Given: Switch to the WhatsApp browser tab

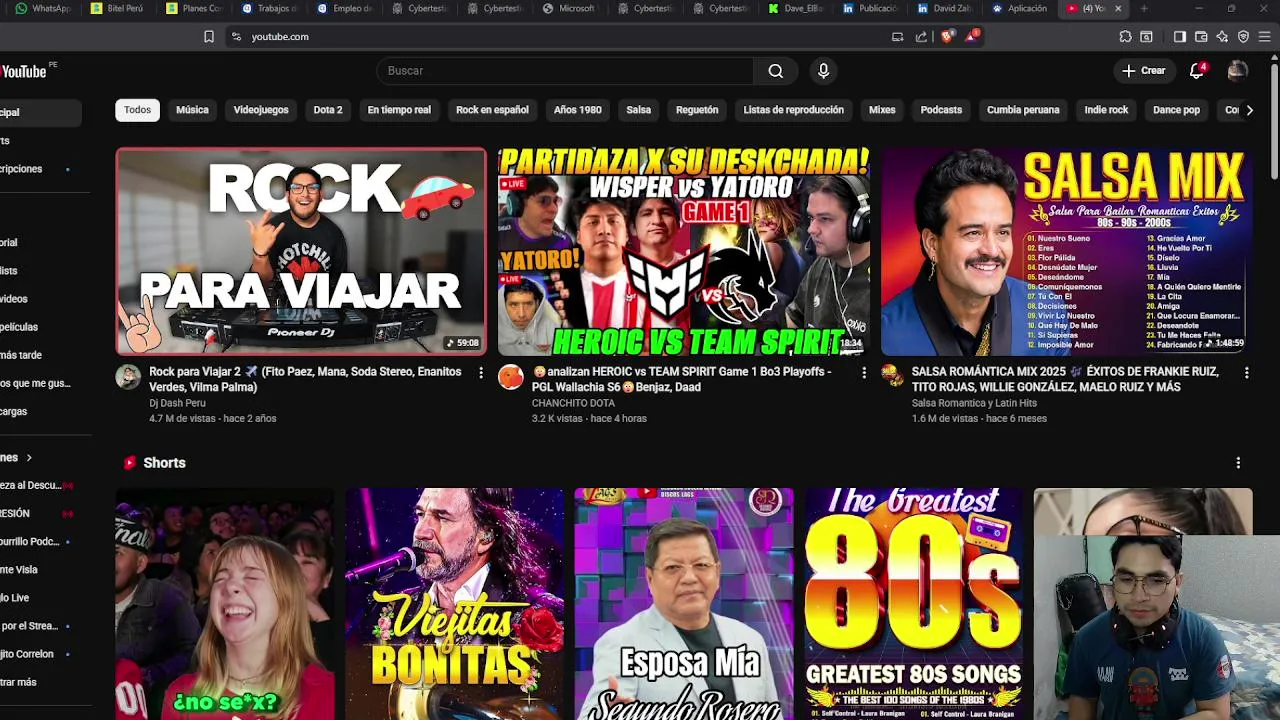Looking at the screenshot, I should (x=44, y=9).
